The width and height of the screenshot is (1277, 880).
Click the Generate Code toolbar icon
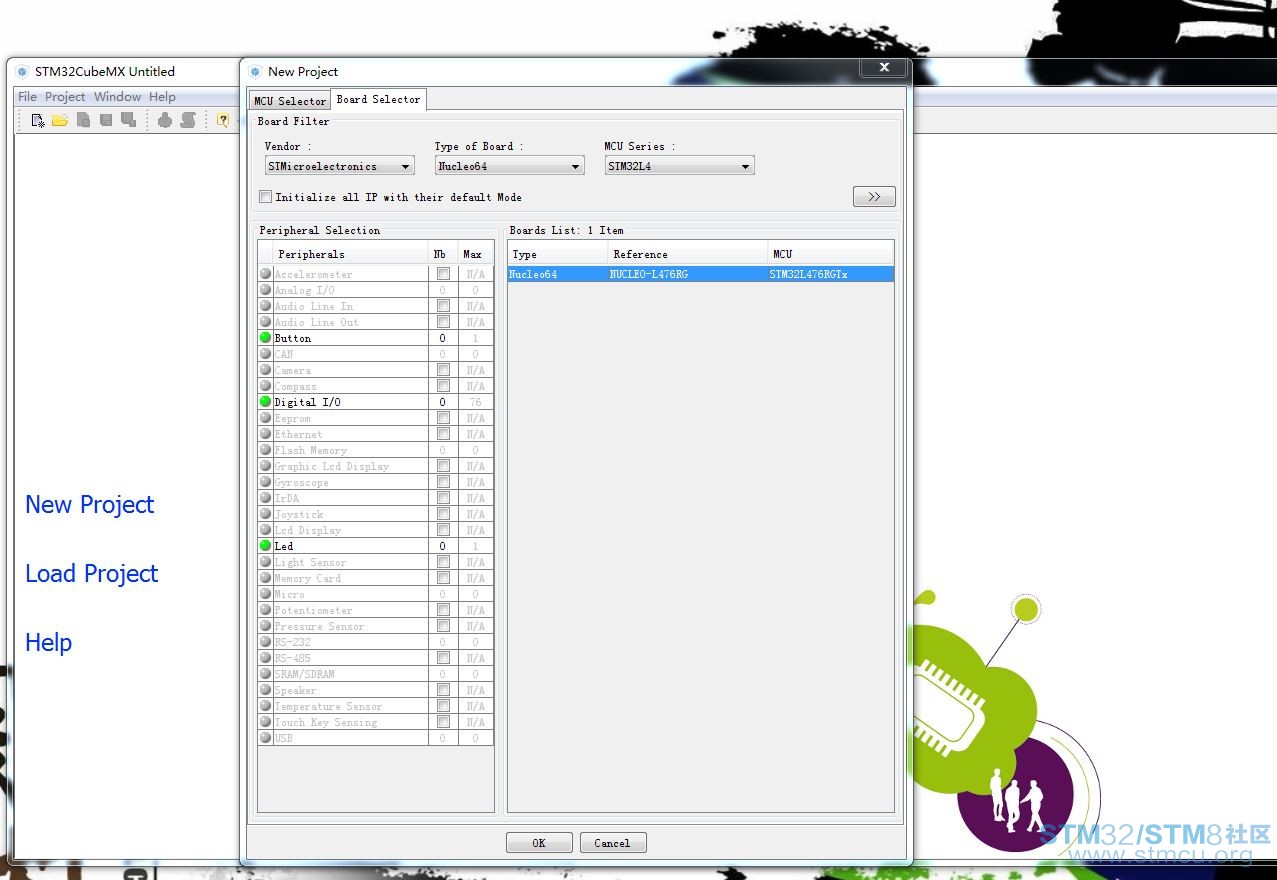(x=165, y=120)
